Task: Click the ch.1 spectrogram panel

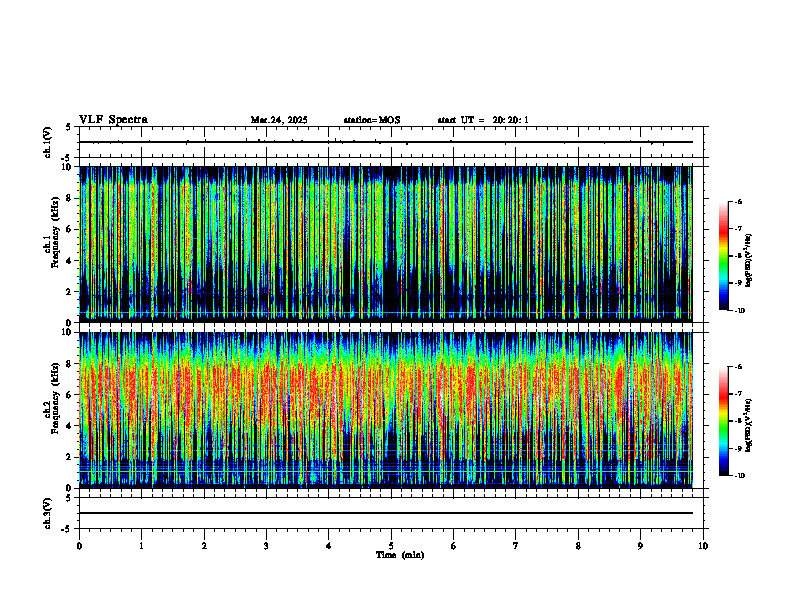Action: [x=386, y=244]
